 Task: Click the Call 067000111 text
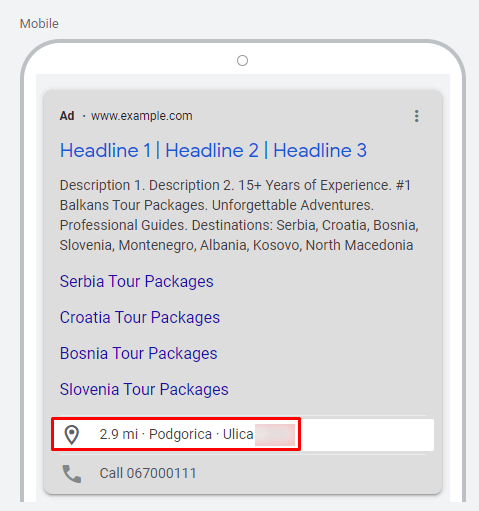click(x=148, y=473)
